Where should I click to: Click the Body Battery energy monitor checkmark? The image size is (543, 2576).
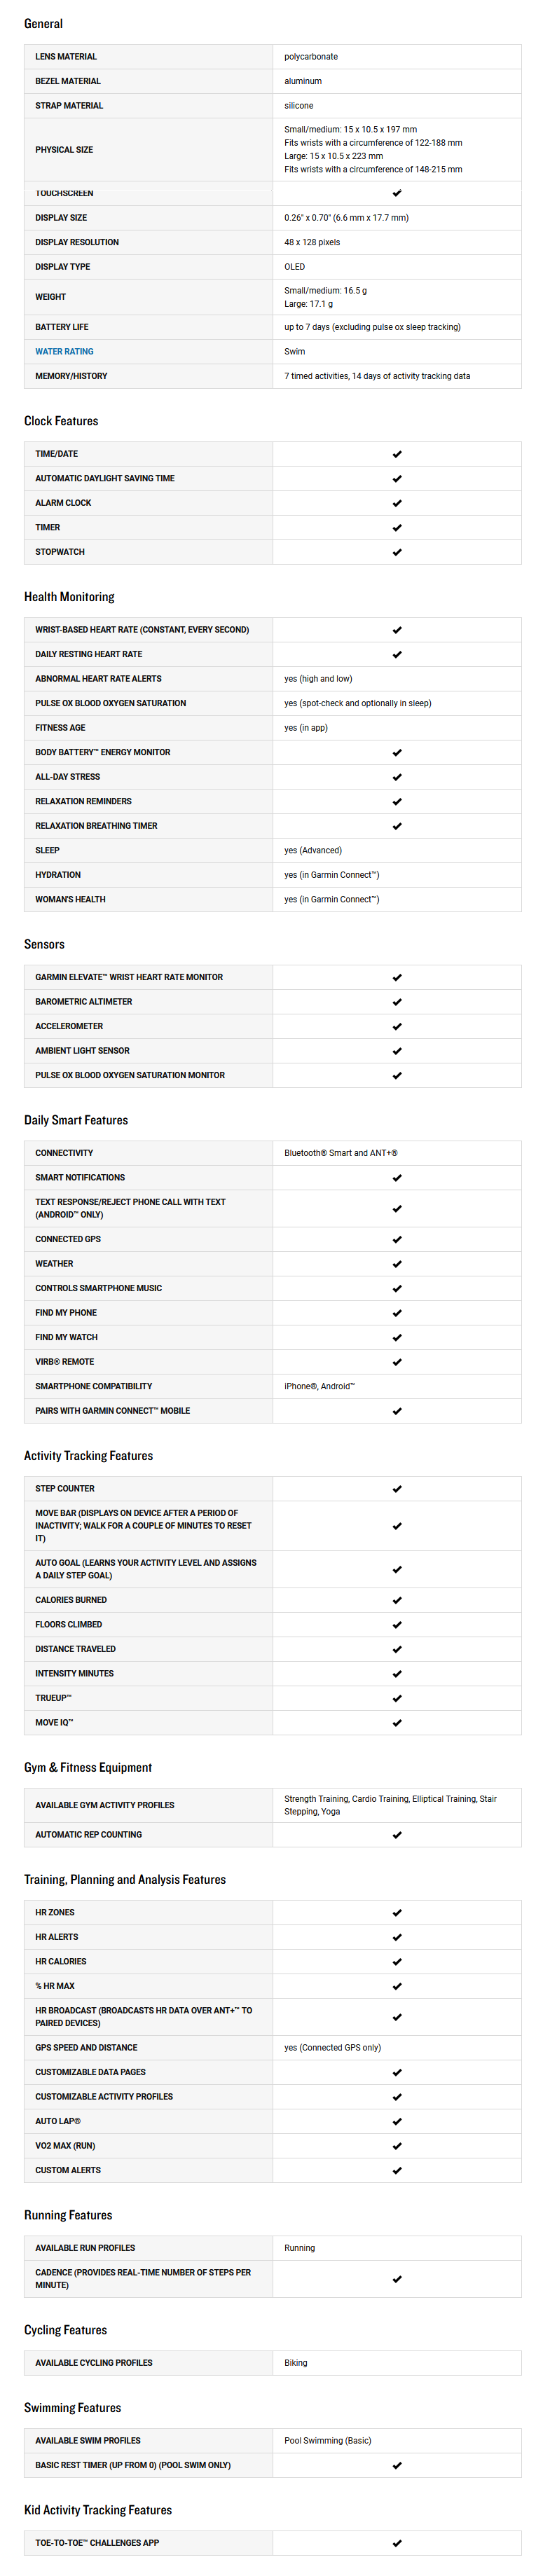397,753
